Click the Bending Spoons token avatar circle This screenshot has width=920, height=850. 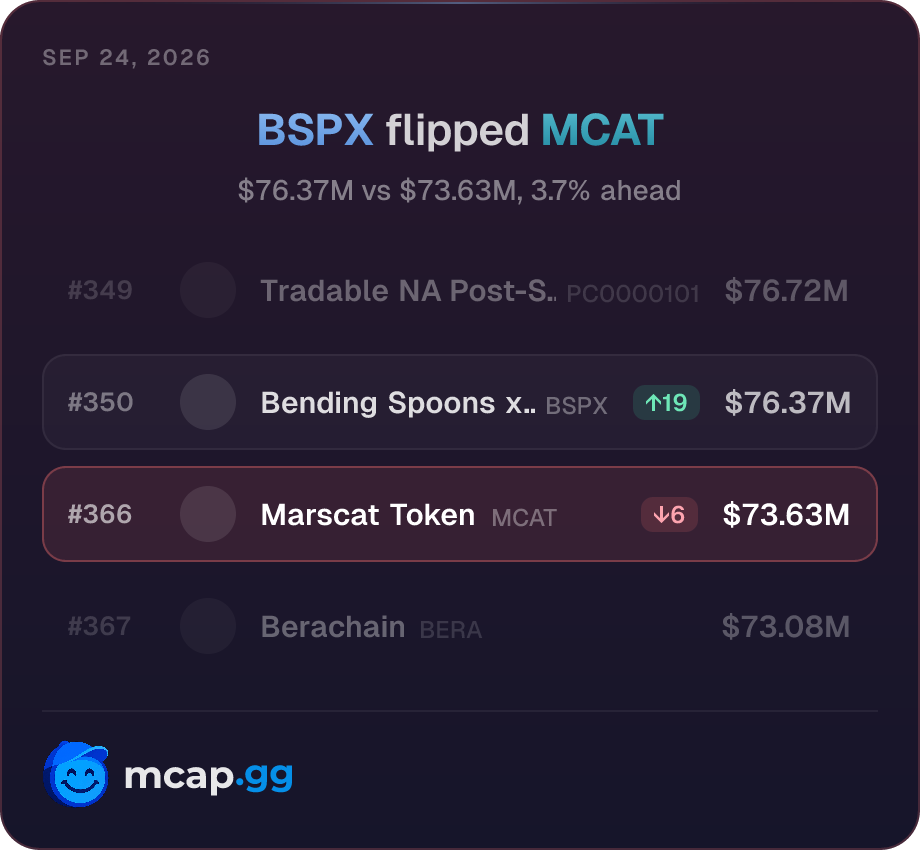208,402
